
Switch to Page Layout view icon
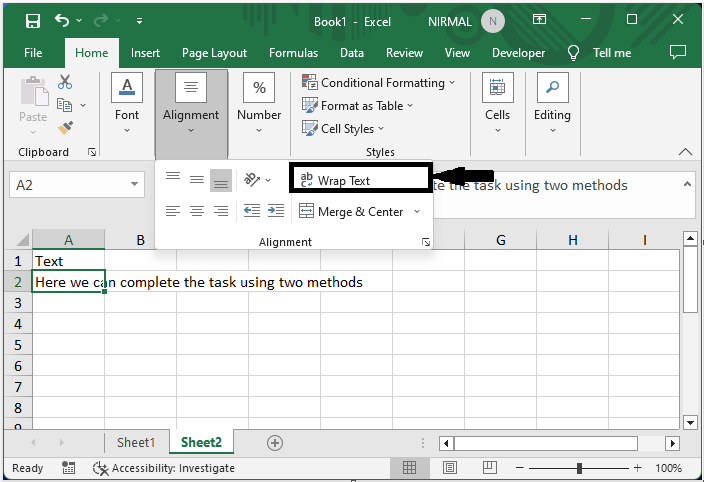pyautogui.click(x=450, y=468)
